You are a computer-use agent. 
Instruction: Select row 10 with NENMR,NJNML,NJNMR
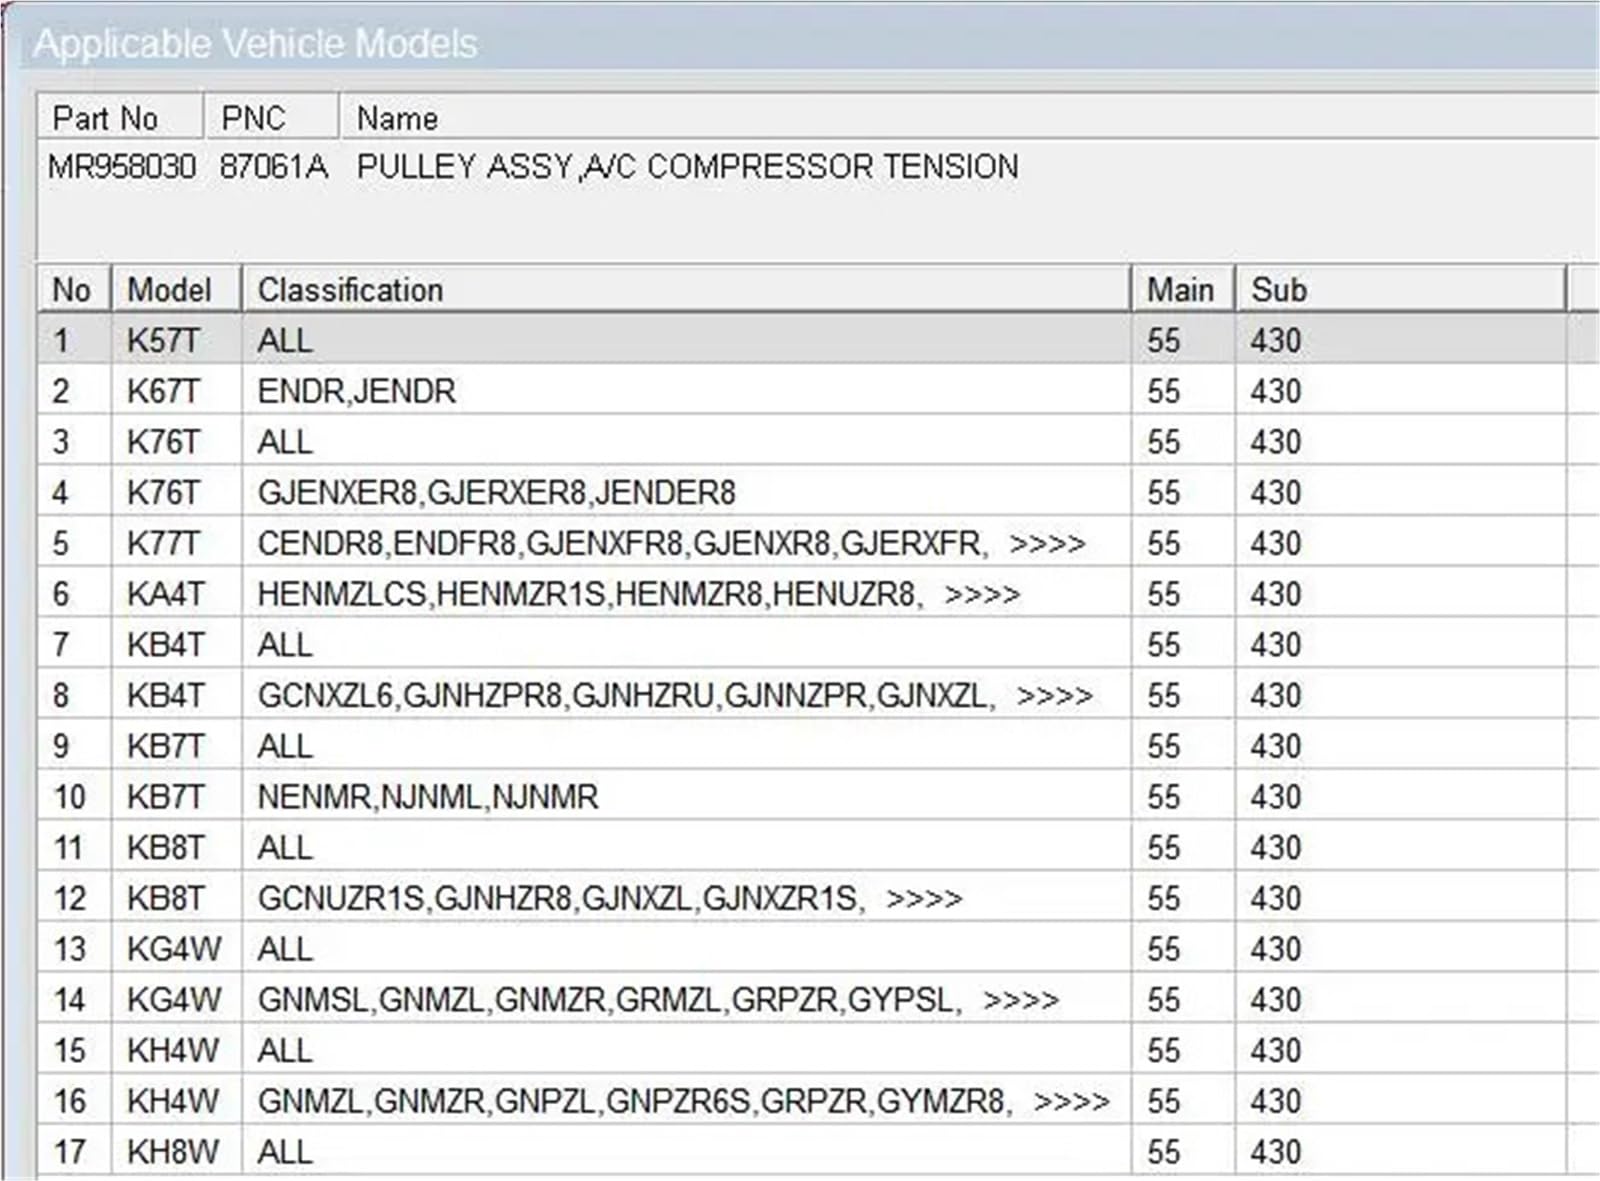coord(801,797)
